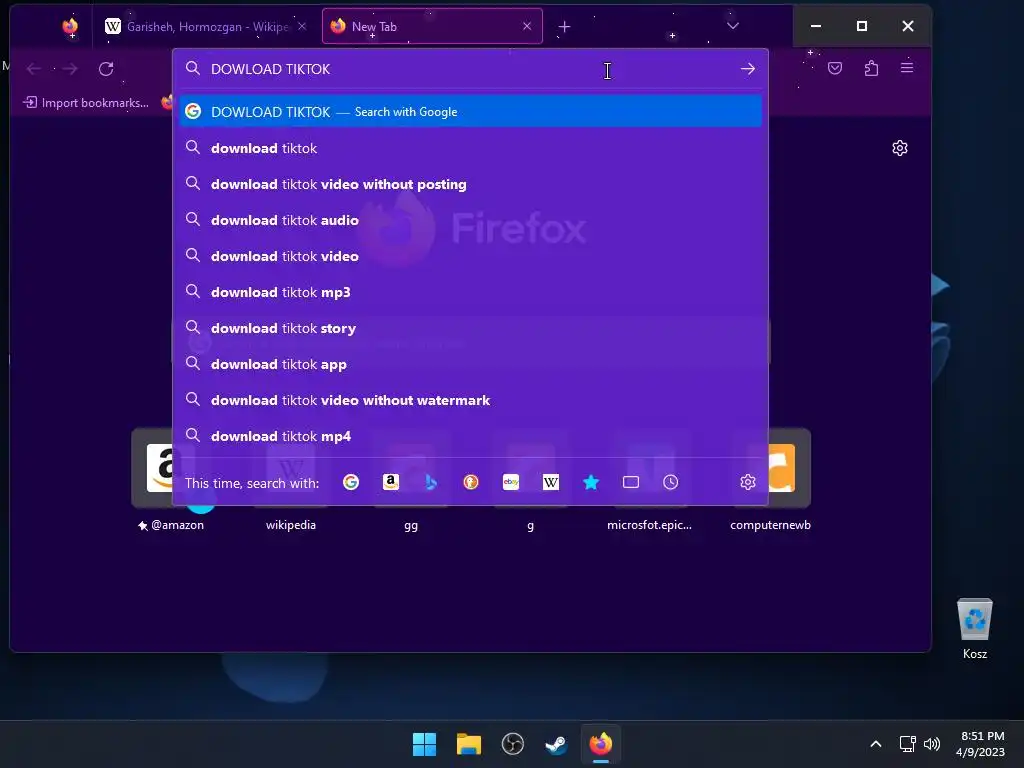1024x768 pixels.
Task: Pick the 'download tiktok mp3' suggestion
Action: pos(470,292)
